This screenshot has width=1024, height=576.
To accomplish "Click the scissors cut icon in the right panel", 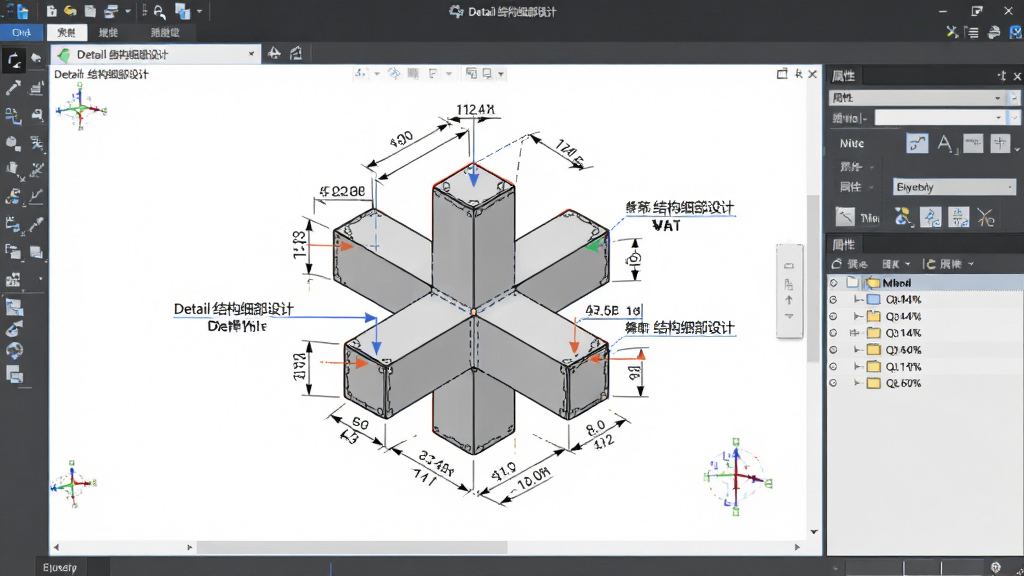I will (985, 217).
